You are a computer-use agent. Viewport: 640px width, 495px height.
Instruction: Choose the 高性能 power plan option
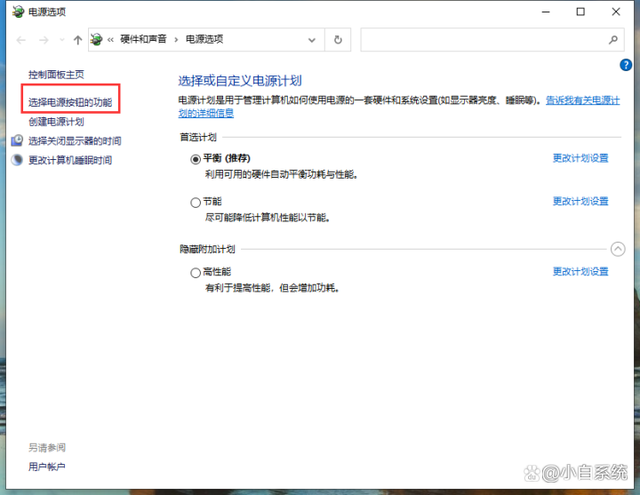195,272
